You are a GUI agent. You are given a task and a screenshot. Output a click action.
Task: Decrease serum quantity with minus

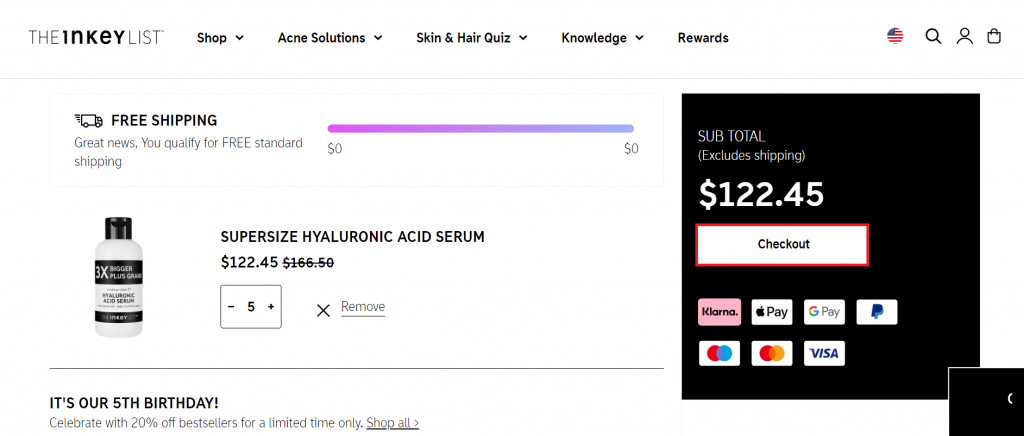231,307
